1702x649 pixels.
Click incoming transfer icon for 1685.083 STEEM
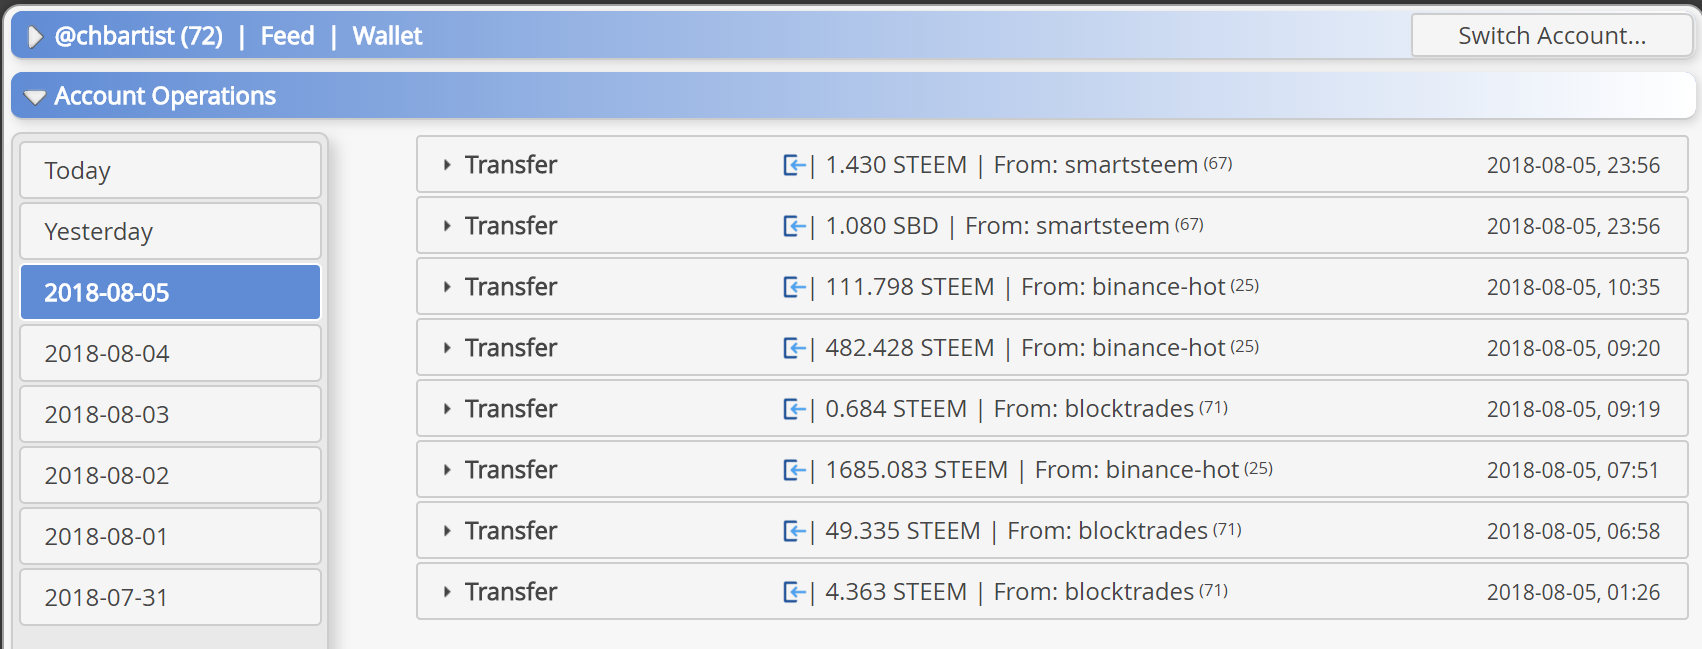pos(794,470)
